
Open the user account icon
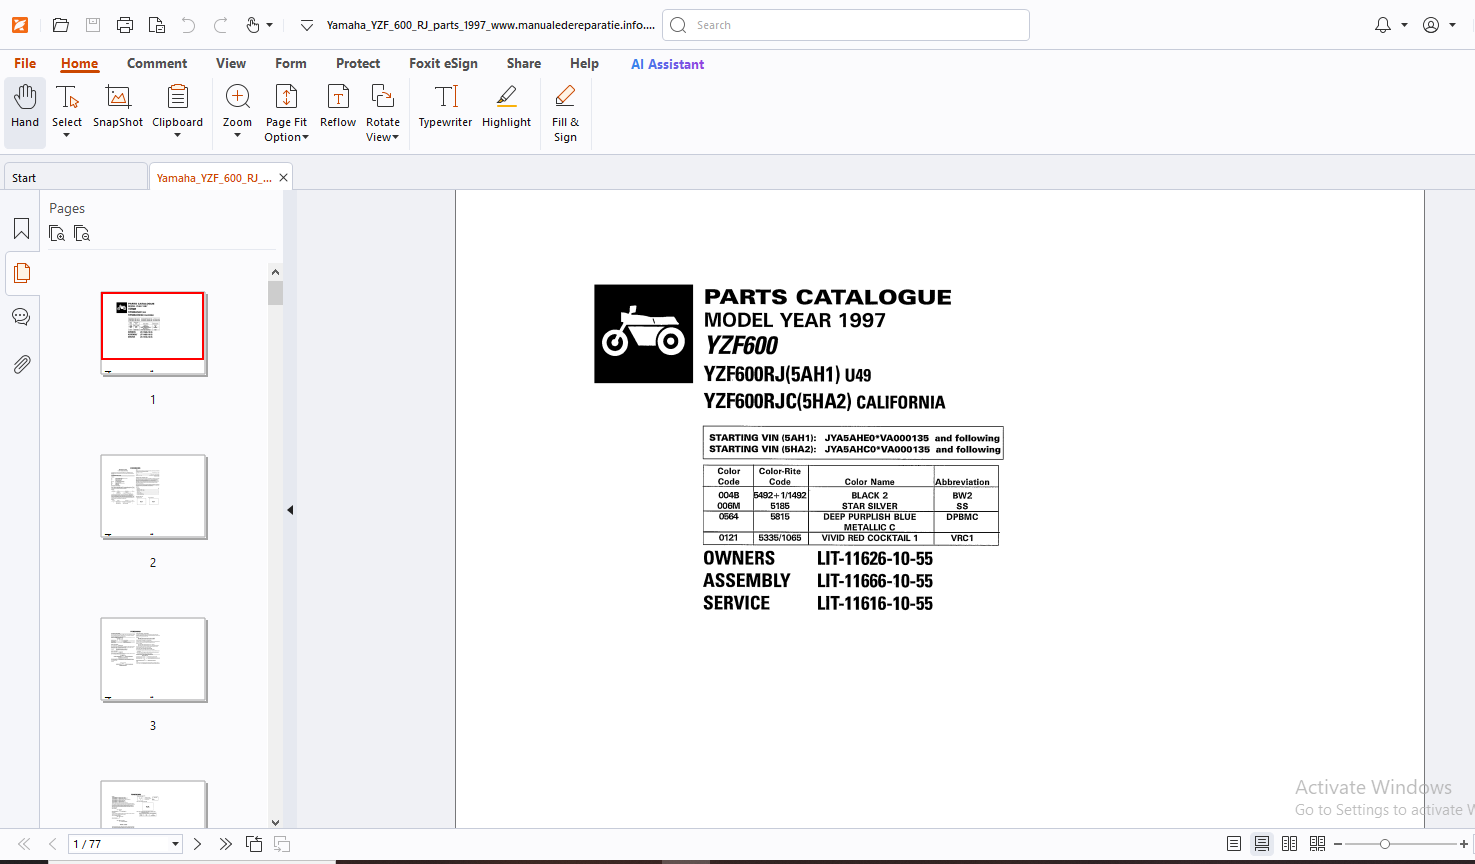coord(1431,25)
